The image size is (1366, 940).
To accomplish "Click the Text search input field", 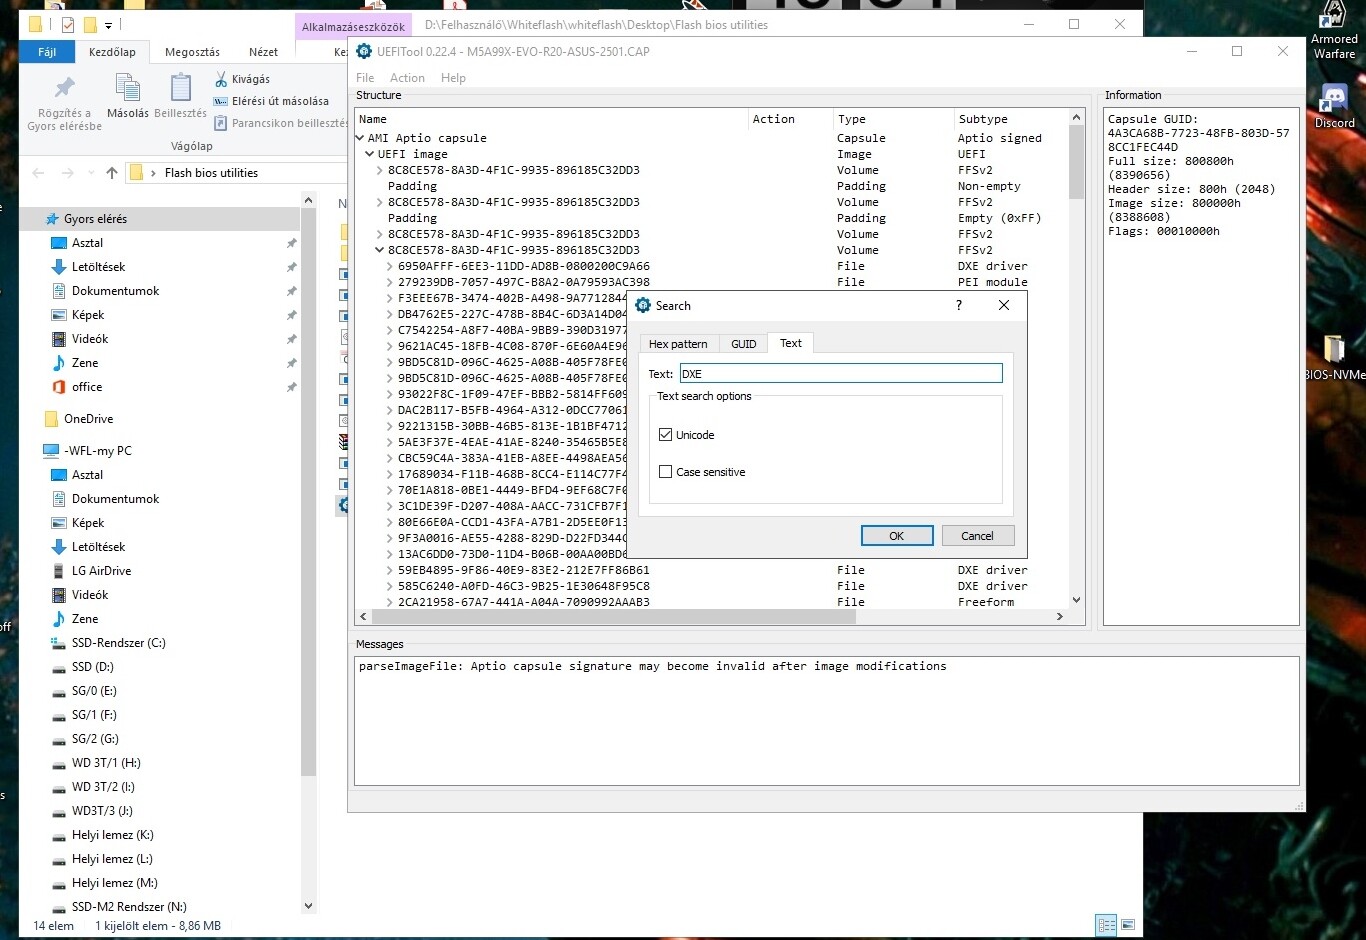I will [841, 374].
